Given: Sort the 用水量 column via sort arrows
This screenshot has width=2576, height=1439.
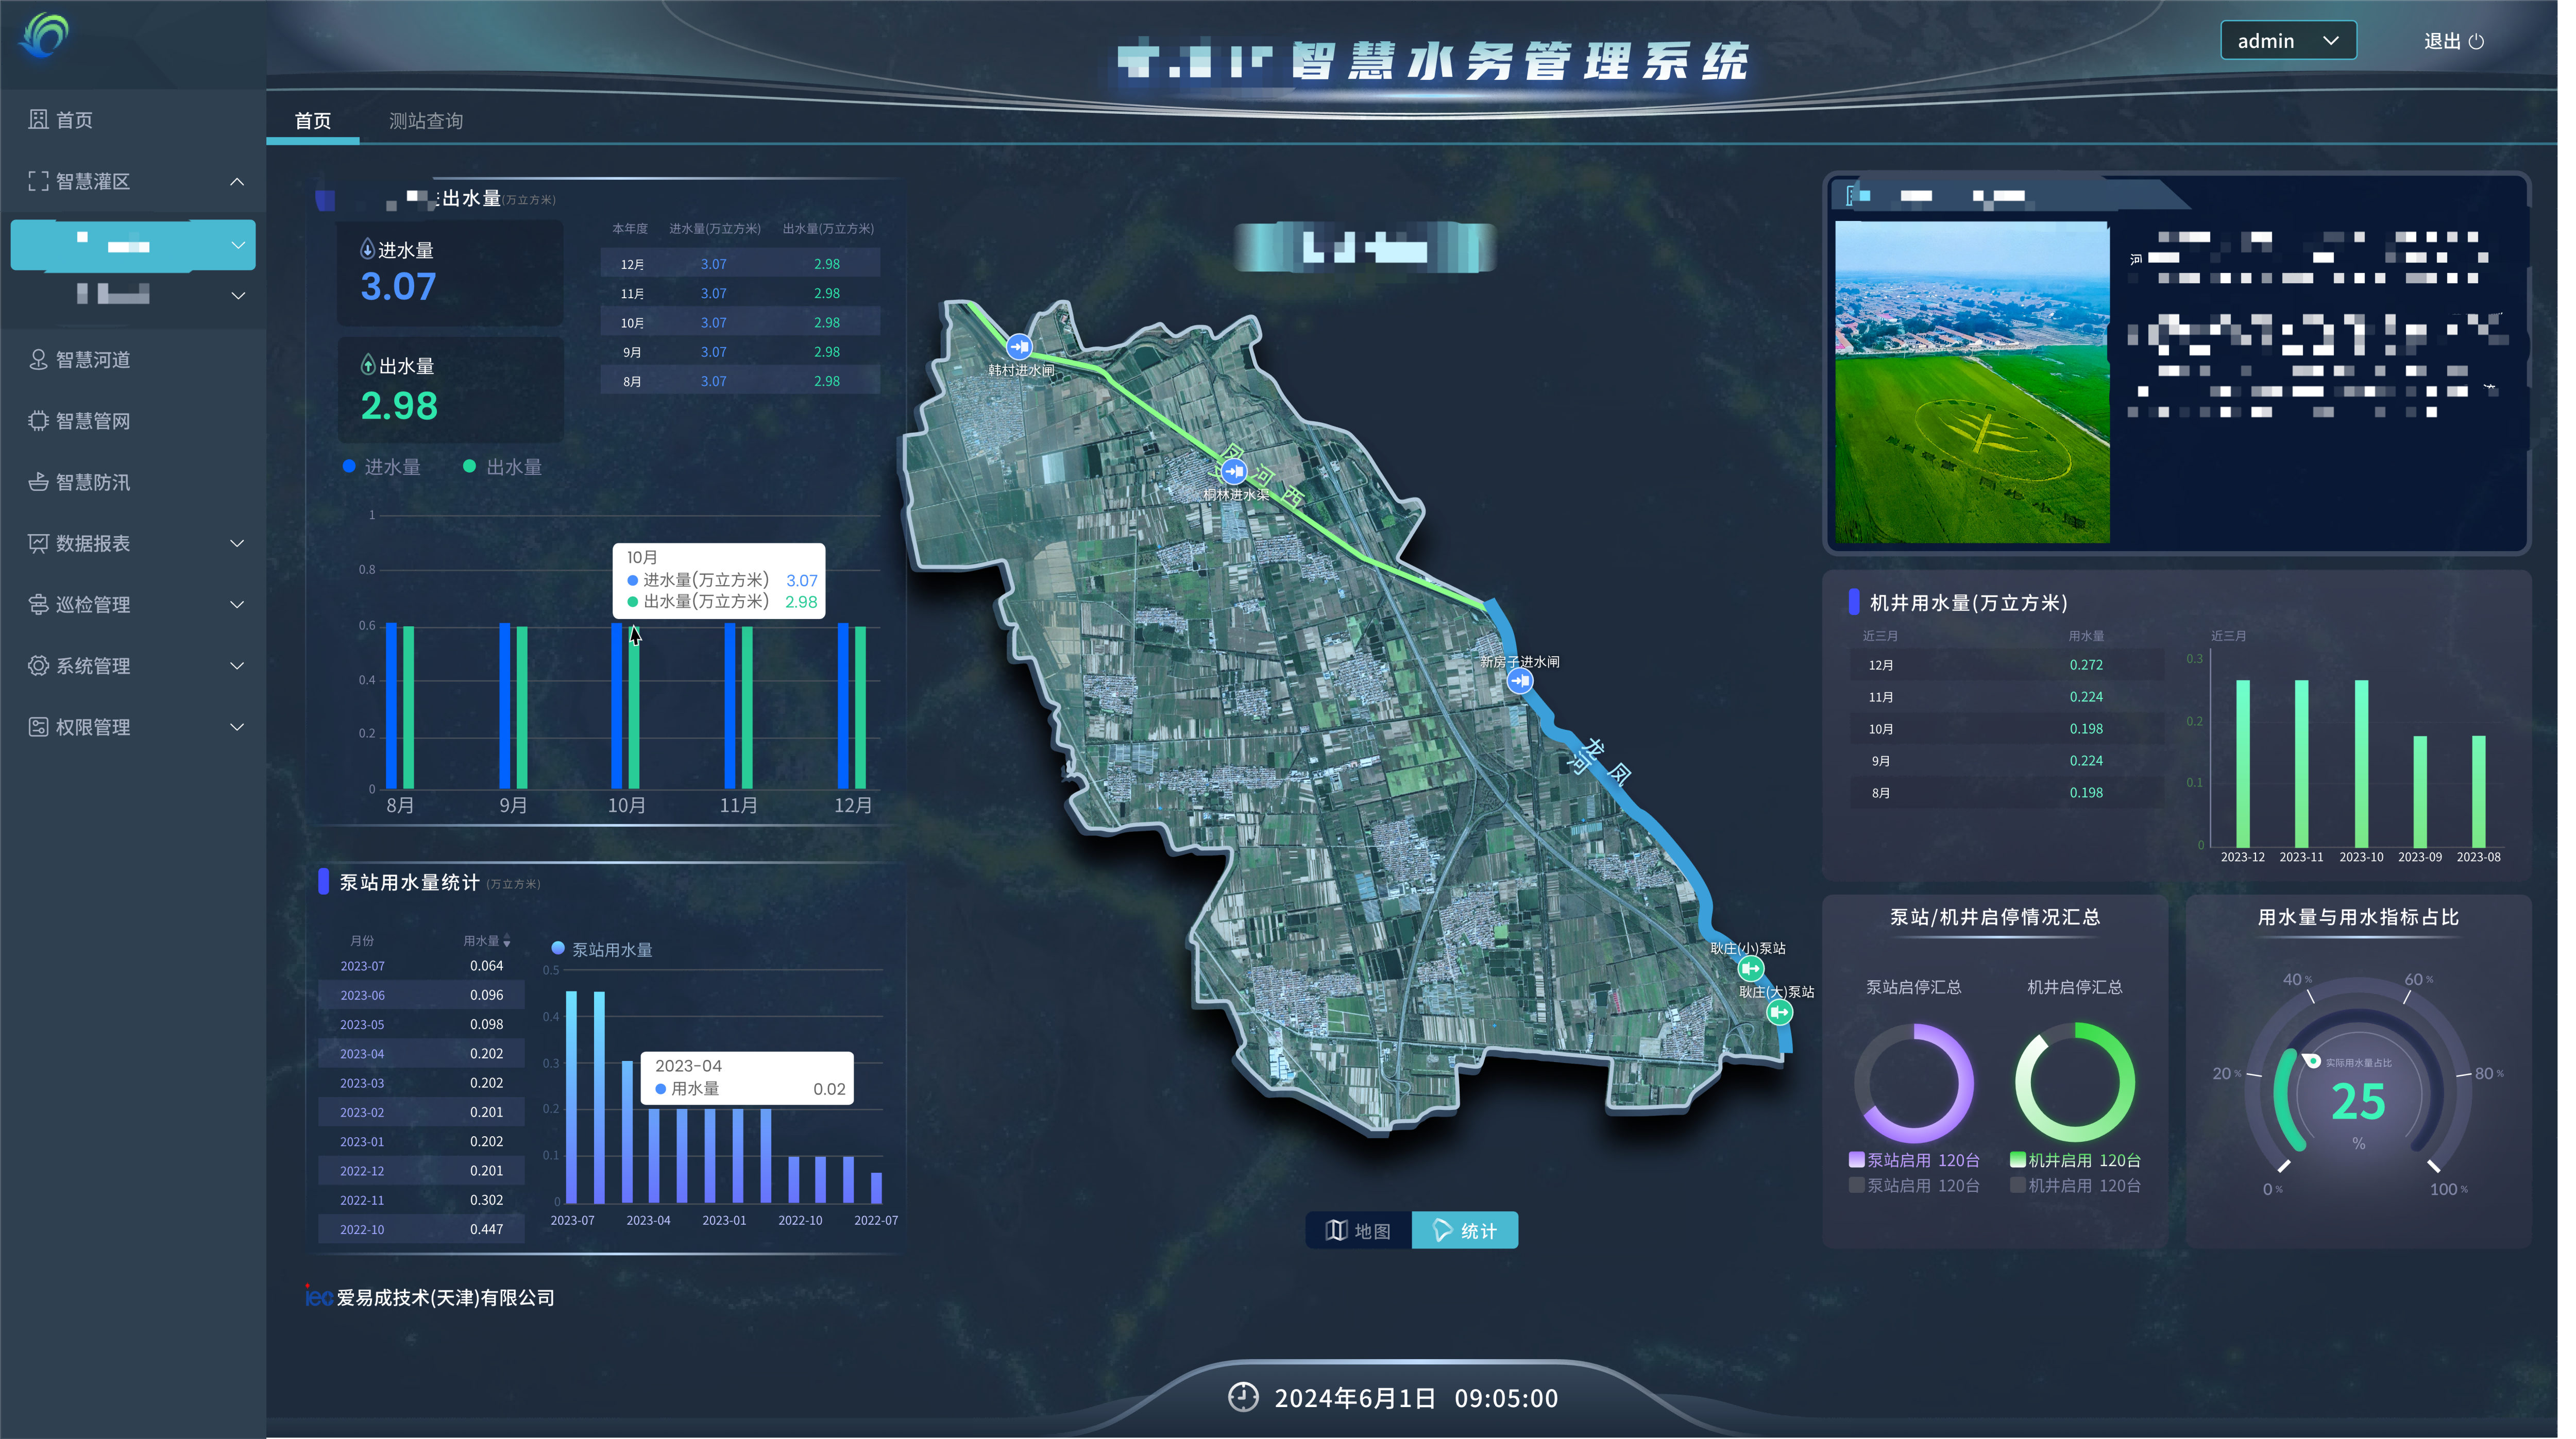Looking at the screenshot, I should coord(507,941).
